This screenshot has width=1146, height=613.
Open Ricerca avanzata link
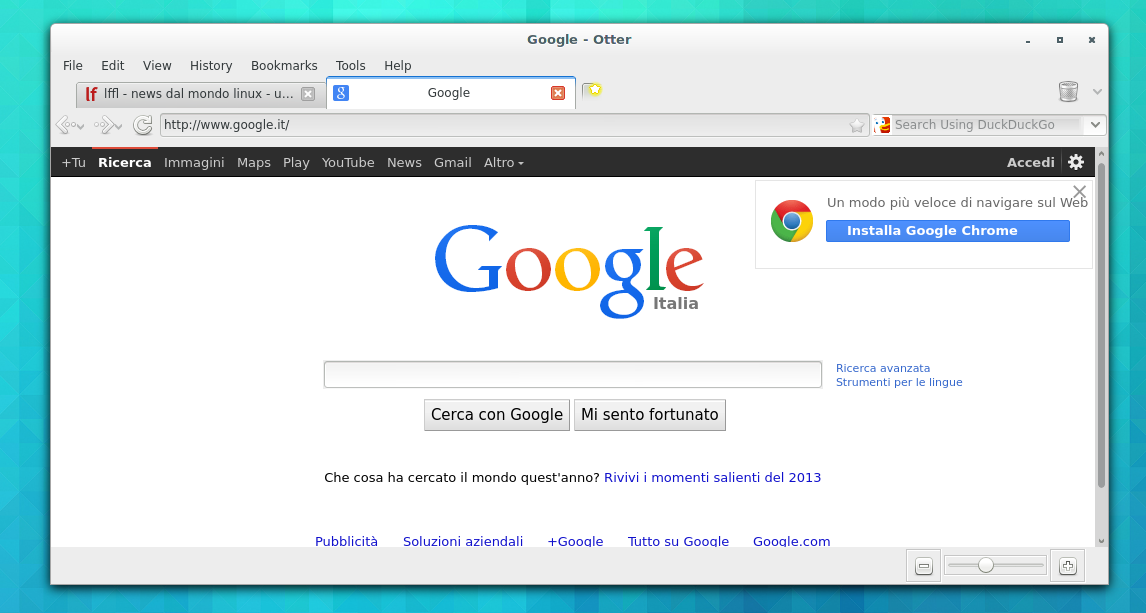coord(883,368)
